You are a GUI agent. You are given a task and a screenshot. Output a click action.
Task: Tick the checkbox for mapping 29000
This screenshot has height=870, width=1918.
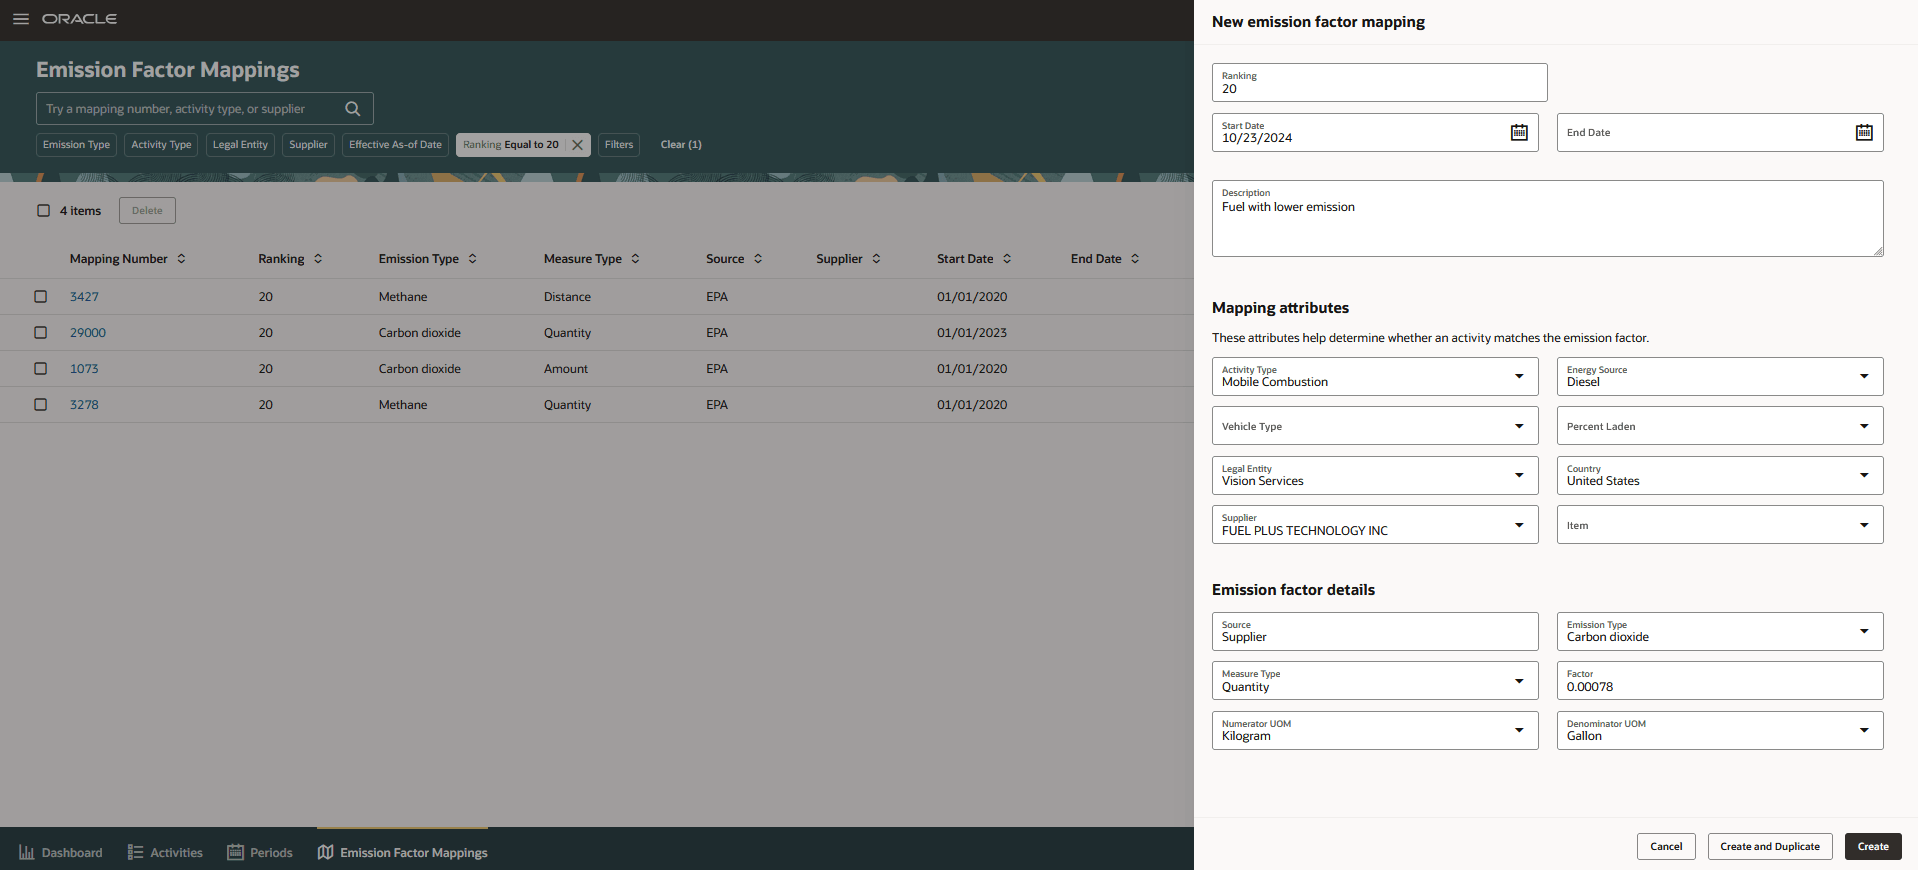41,333
